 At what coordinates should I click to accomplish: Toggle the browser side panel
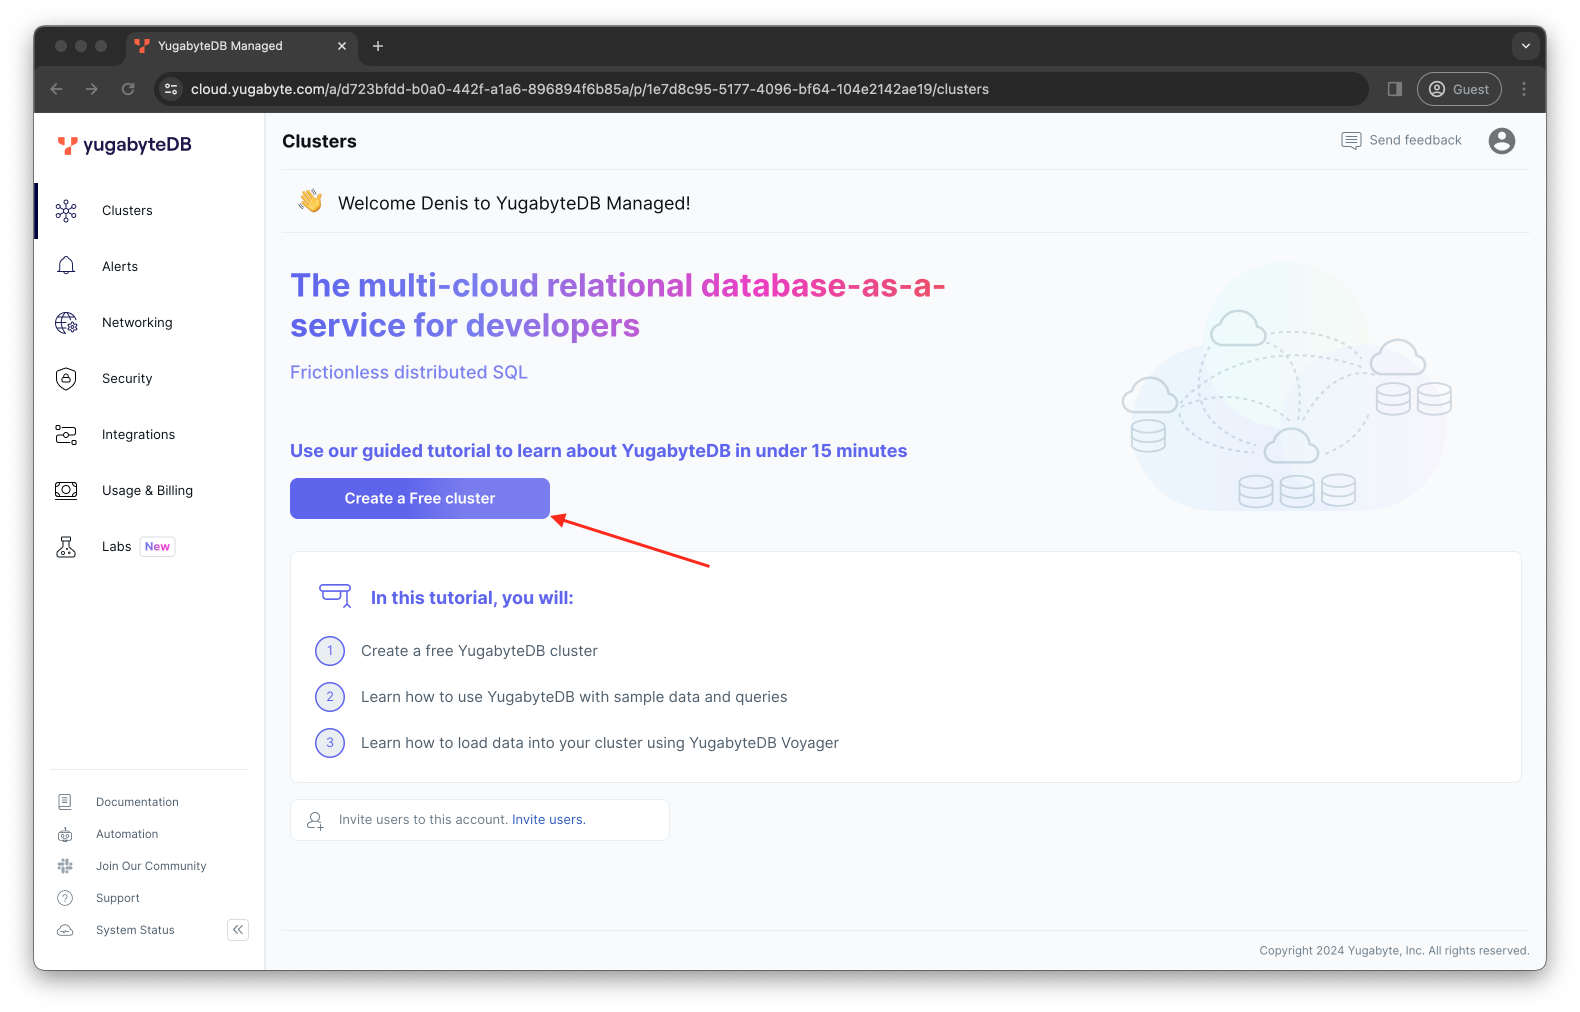click(x=1395, y=89)
